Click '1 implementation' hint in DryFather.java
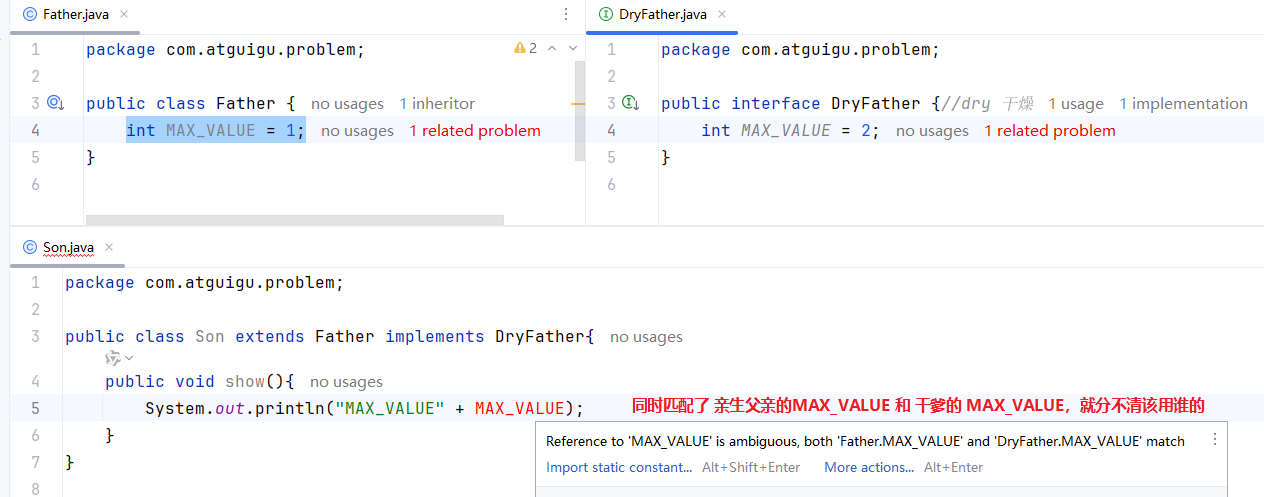Viewport: 1264px width, 497px height. click(x=1184, y=104)
